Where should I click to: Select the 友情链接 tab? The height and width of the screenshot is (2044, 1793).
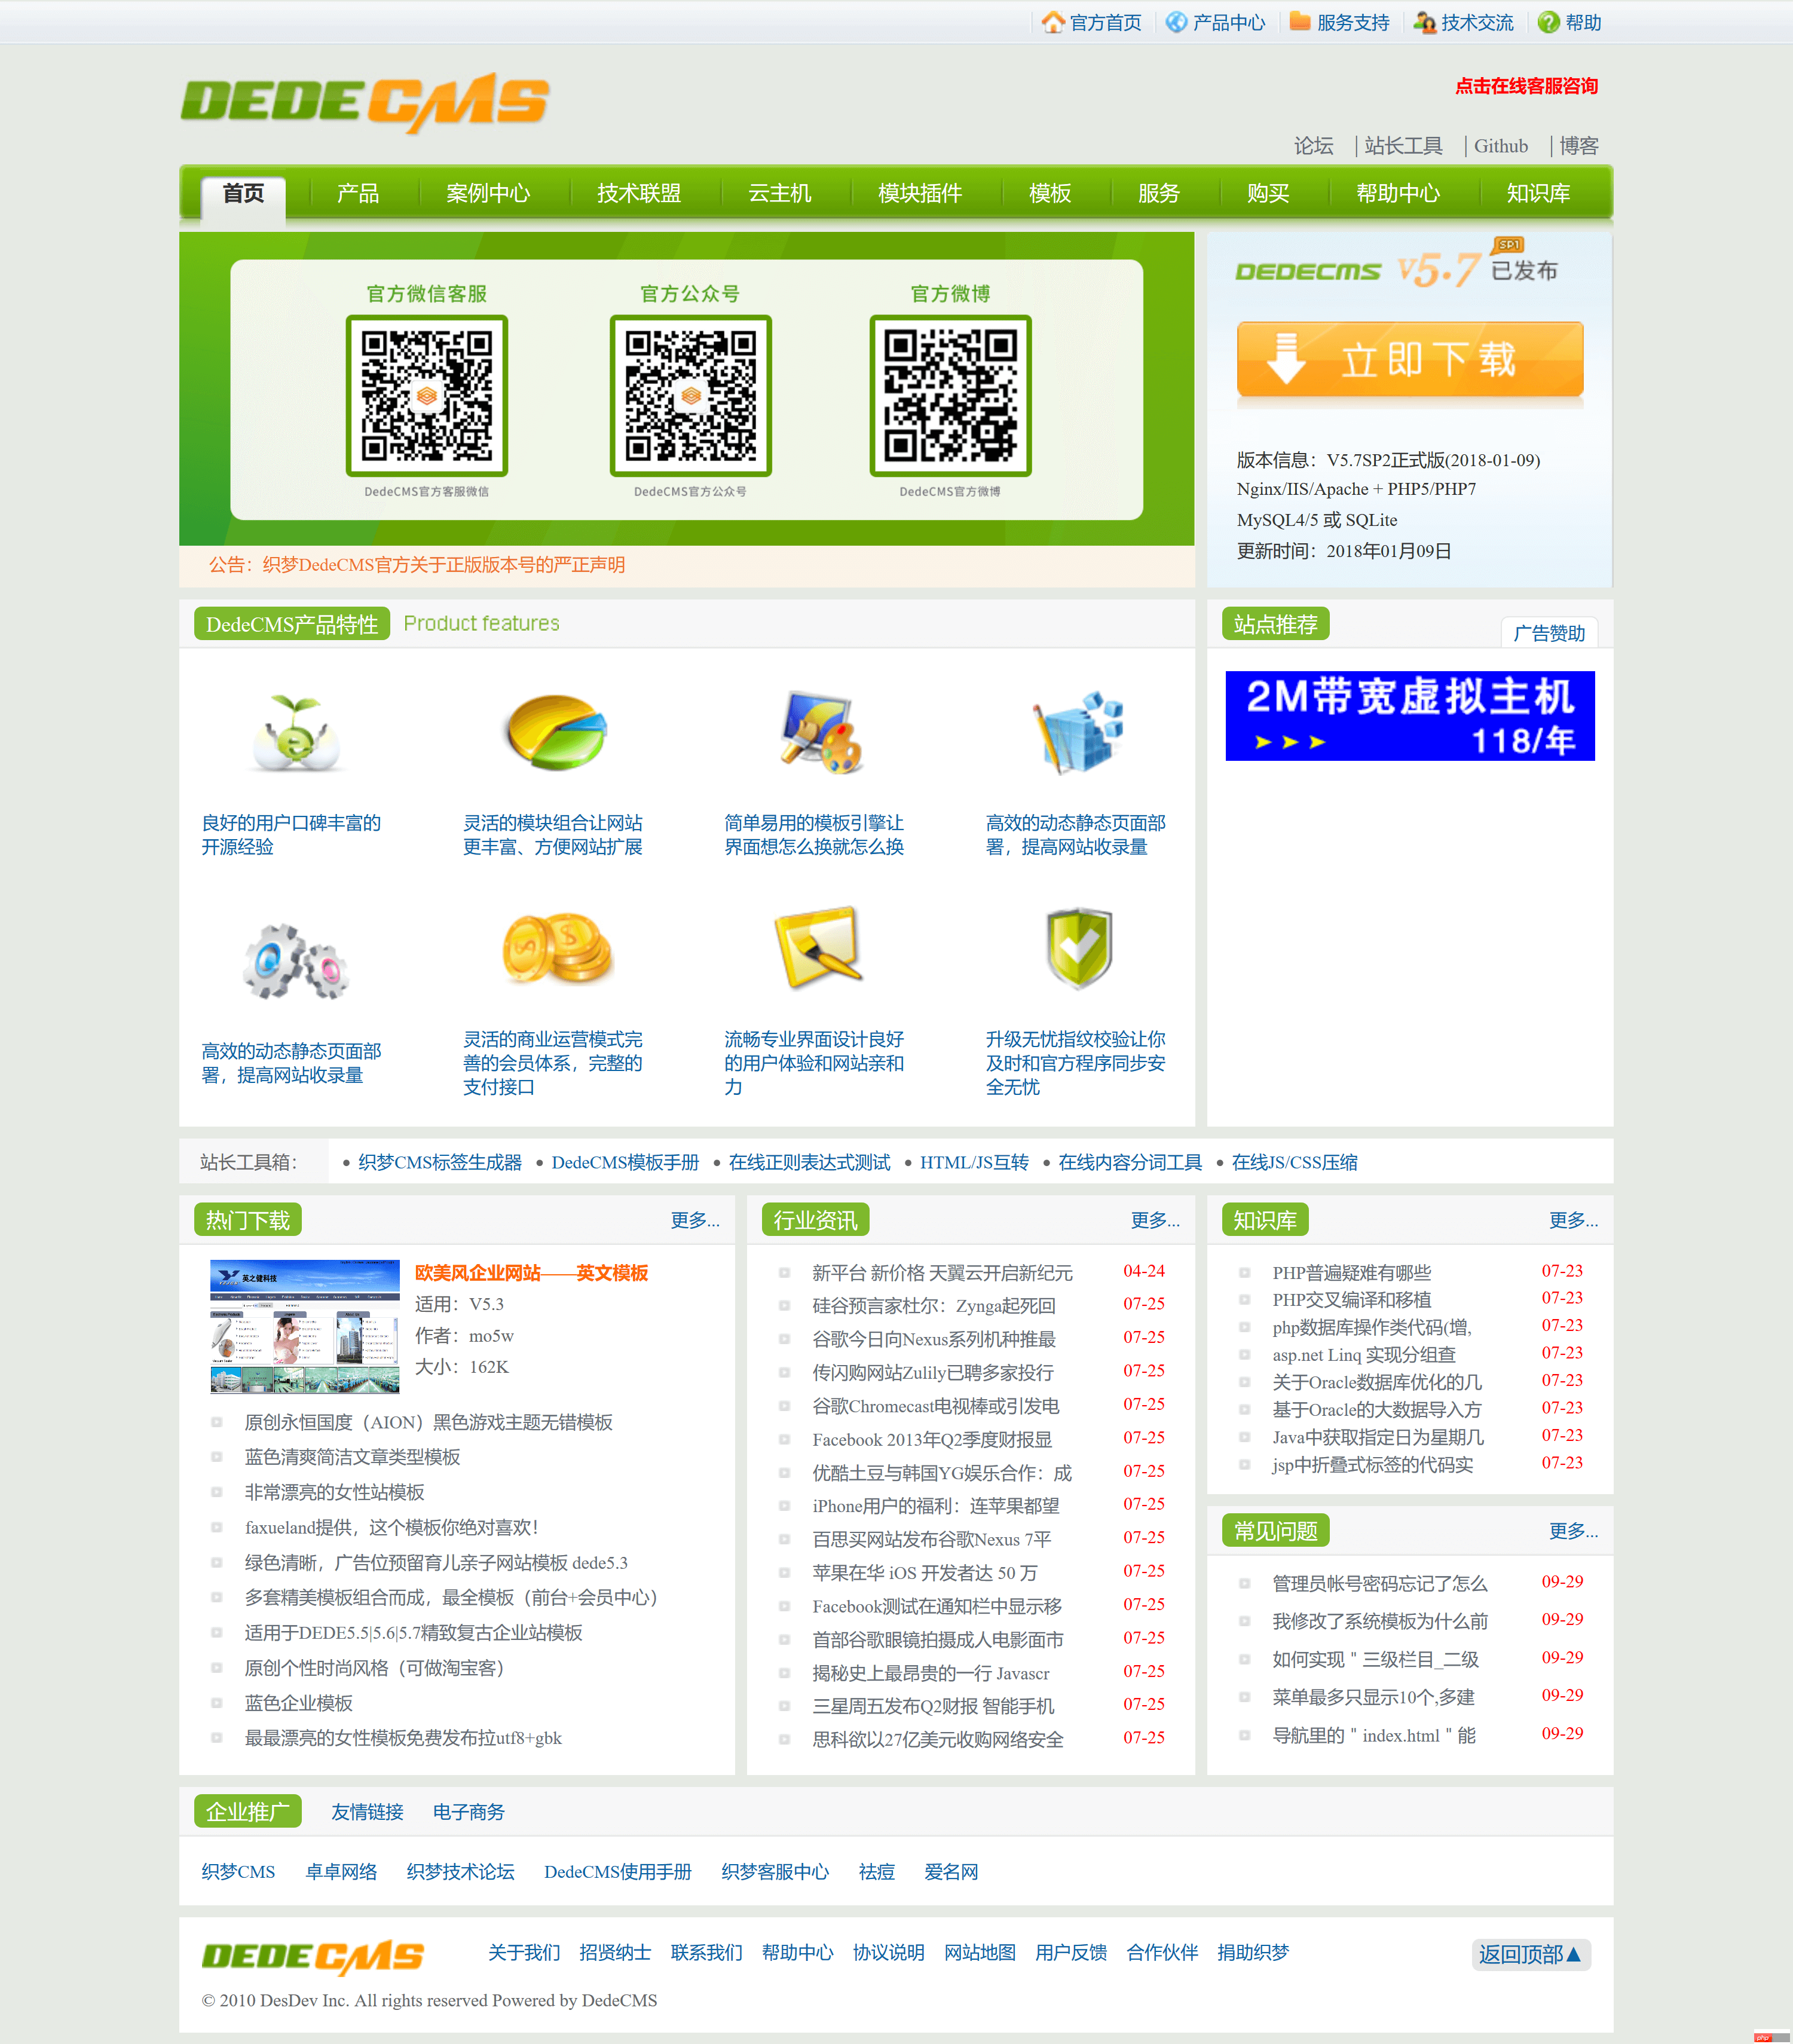click(367, 1812)
